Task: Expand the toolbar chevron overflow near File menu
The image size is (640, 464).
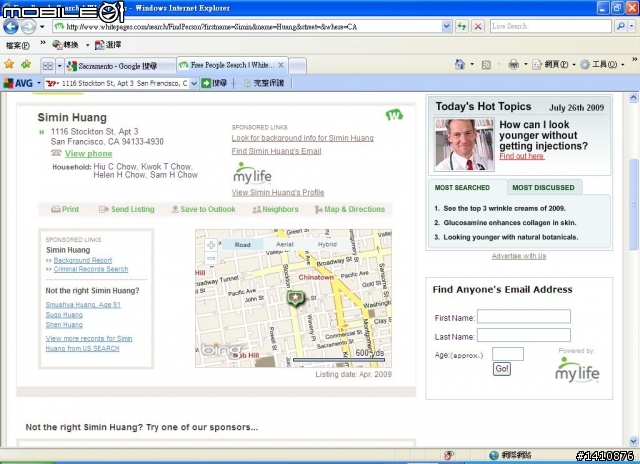Action: point(42,42)
